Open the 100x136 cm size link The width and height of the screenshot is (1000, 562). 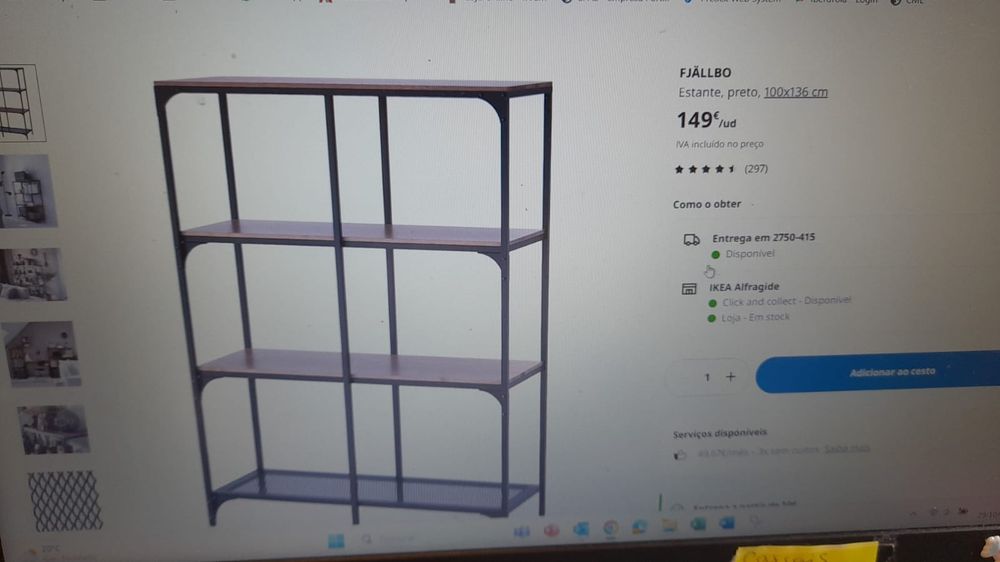(x=795, y=92)
